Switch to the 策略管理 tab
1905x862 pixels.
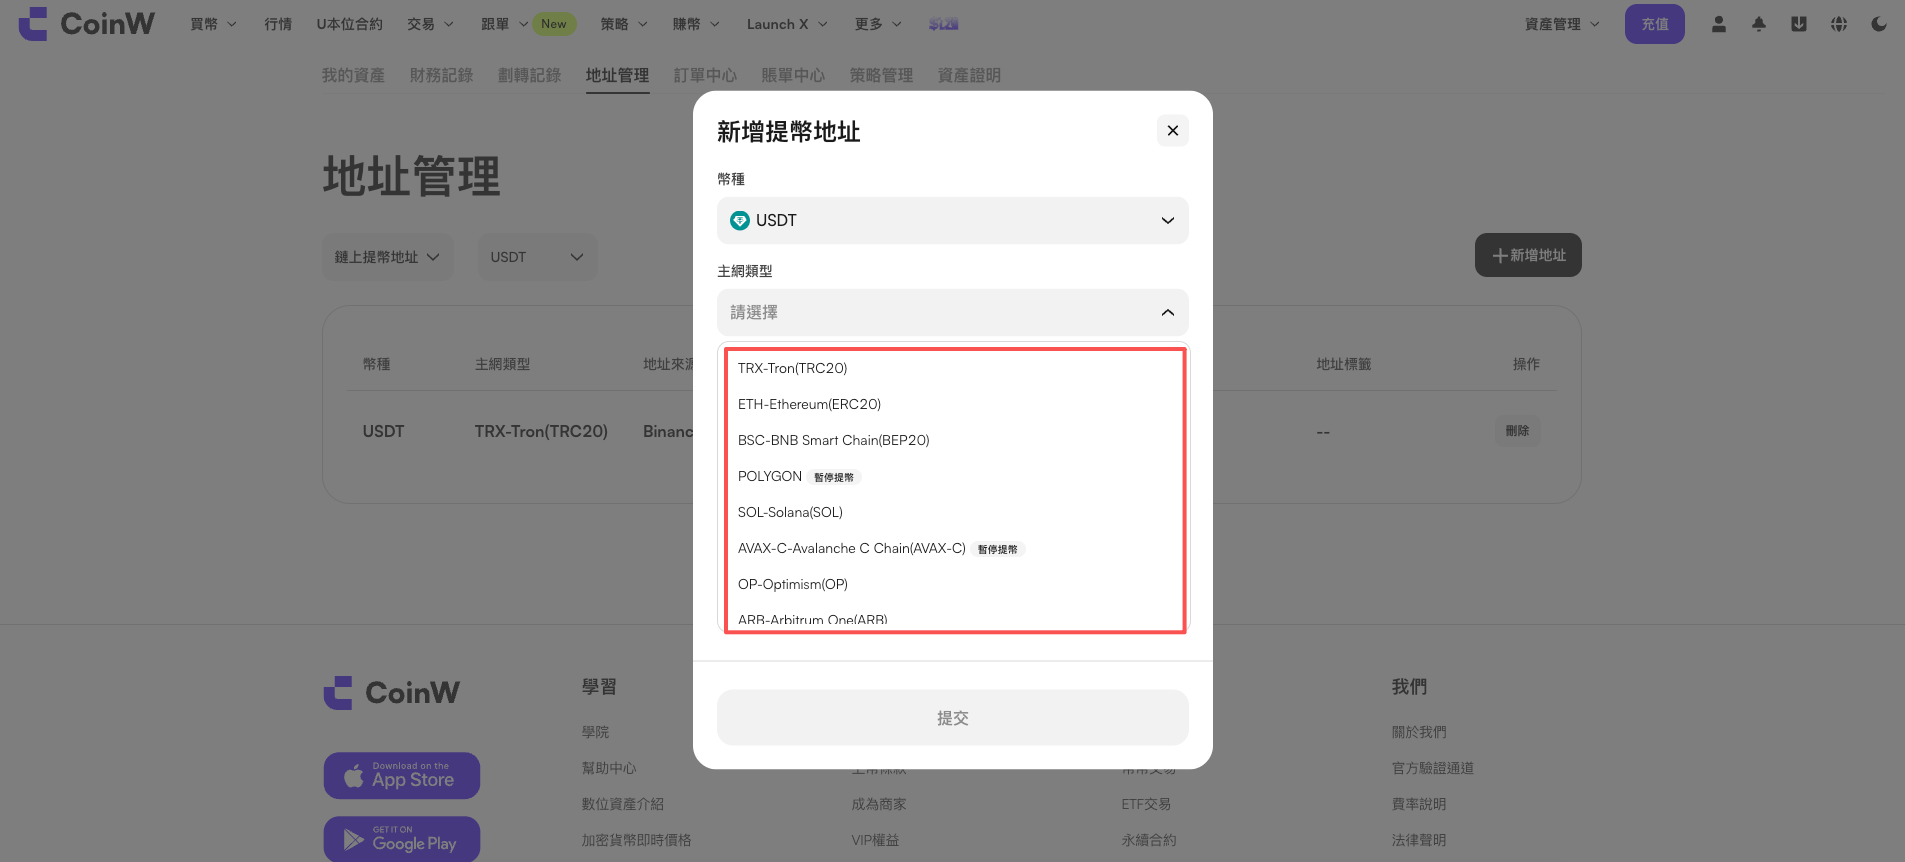coord(881,75)
